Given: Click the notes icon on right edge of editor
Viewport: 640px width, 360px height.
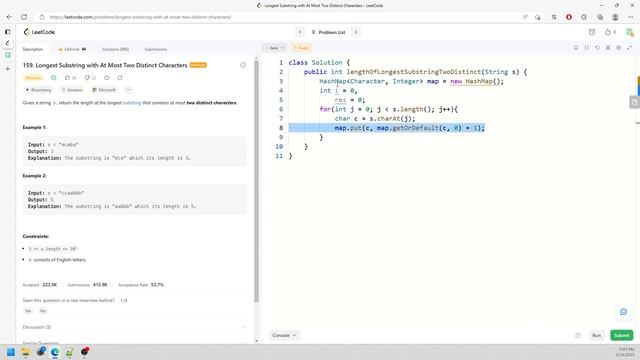Looking at the screenshot, I should (x=634, y=102).
